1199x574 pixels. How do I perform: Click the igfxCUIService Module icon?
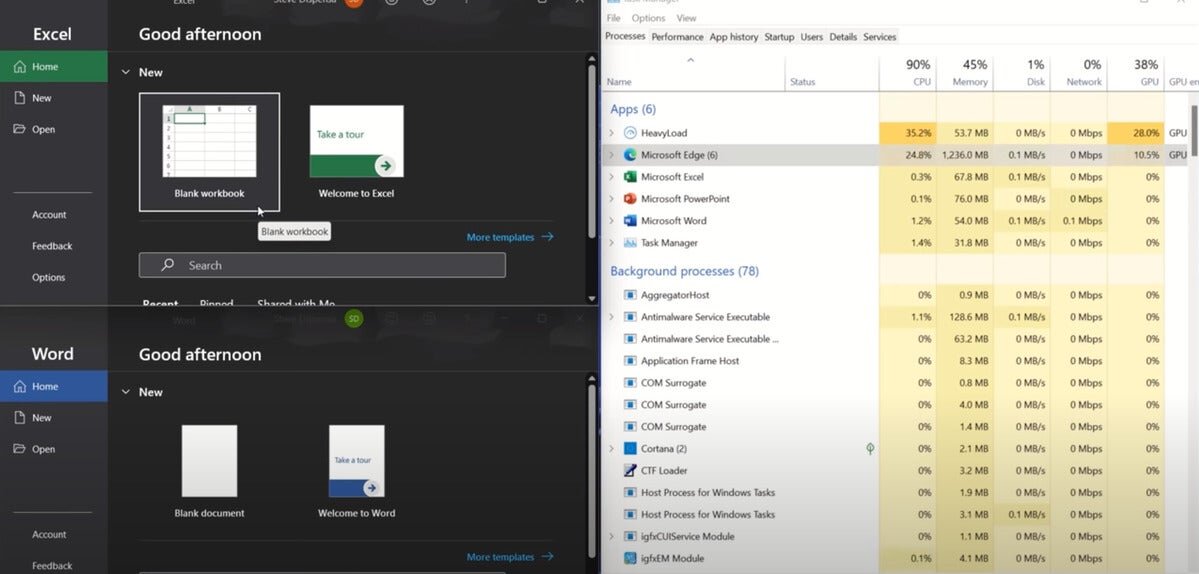click(x=630, y=537)
